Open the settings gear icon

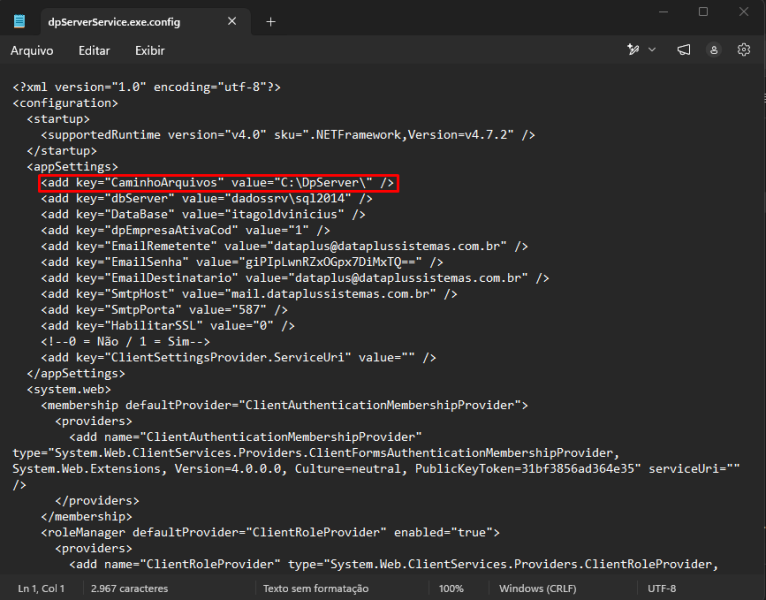coord(744,49)
